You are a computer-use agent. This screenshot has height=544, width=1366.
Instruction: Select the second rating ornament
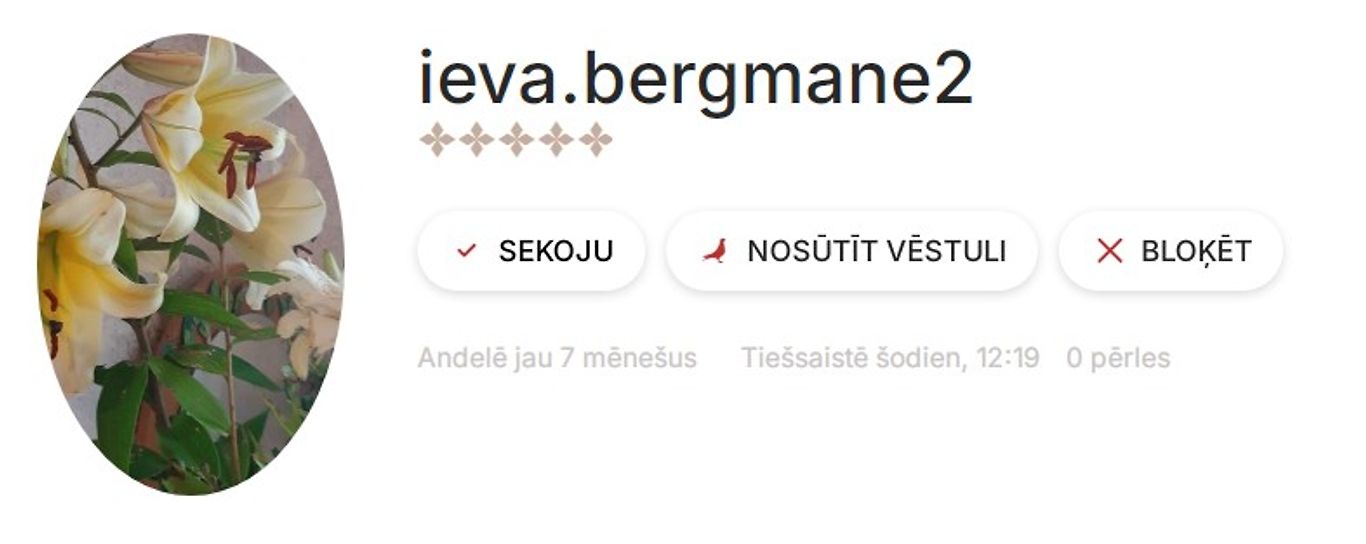click(x=476, y=140)
